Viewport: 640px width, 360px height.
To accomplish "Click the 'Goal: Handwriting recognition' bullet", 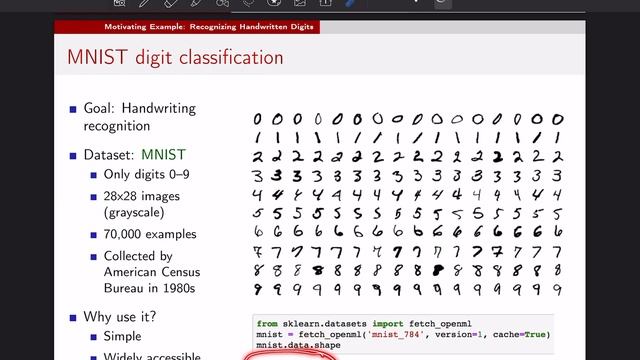I will [140, 117].
